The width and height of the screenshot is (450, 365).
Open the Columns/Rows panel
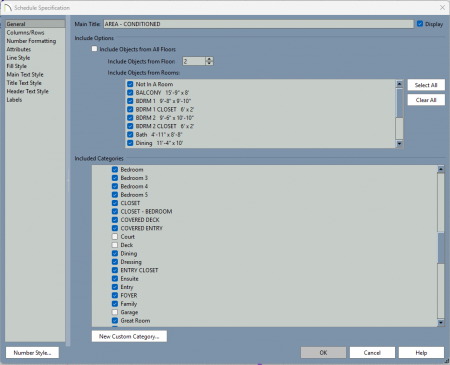point(25,32)
